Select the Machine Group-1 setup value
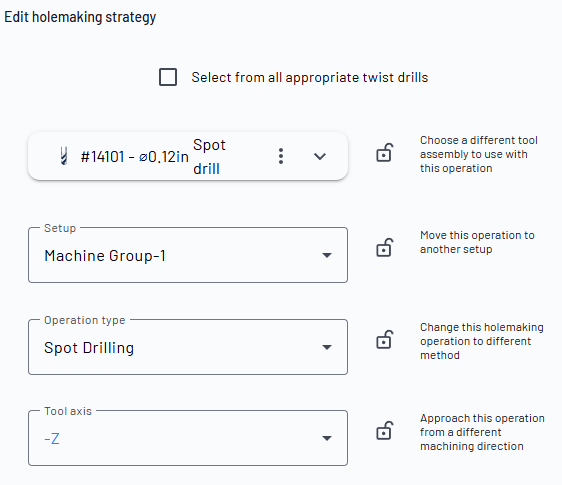562x485 pixels. click(x=105, y=256)
